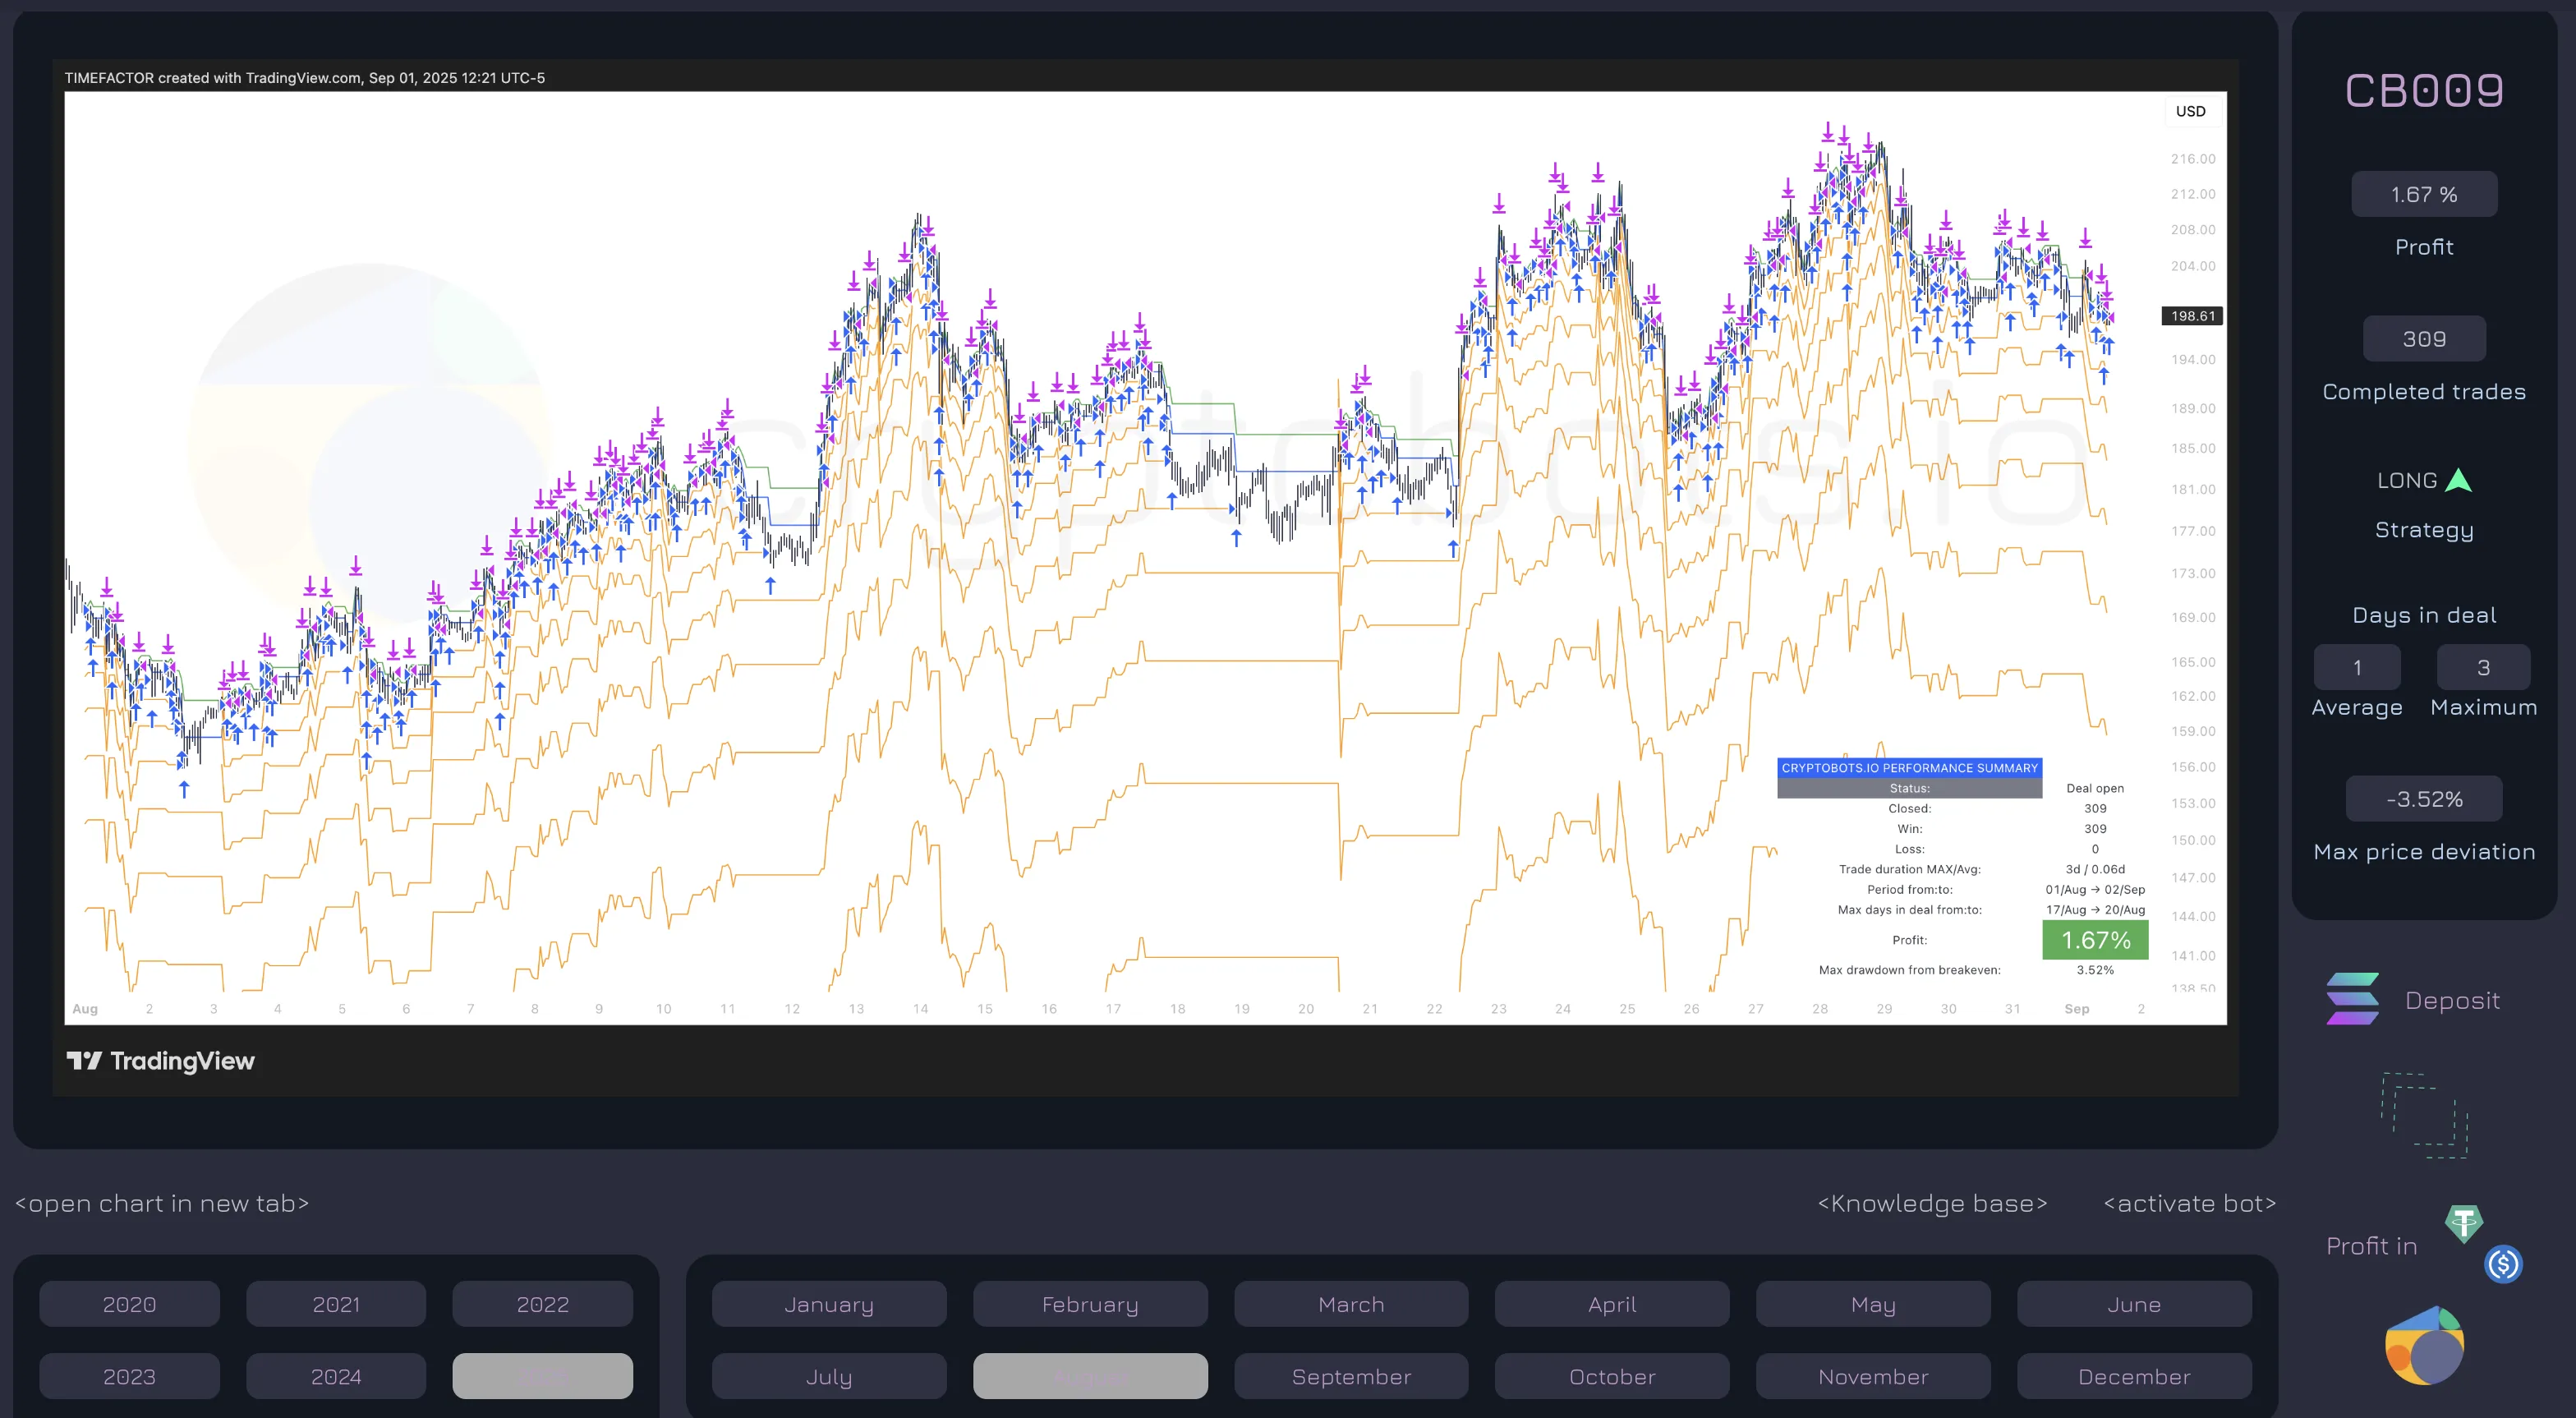The image size is (2576, 1418).
Task: Click the dashed overlapping squares icon
Action: [x=2424, y=1115]
